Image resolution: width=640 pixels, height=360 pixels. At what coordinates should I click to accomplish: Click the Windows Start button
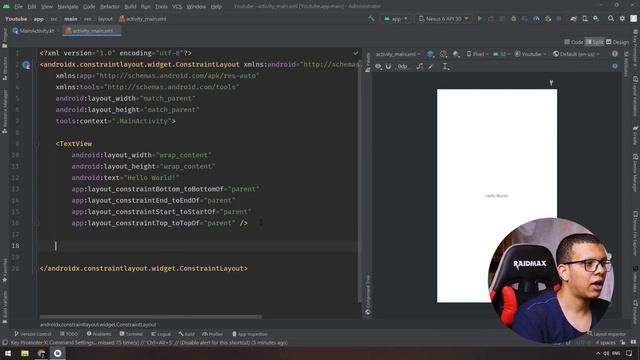pos(8,353)
